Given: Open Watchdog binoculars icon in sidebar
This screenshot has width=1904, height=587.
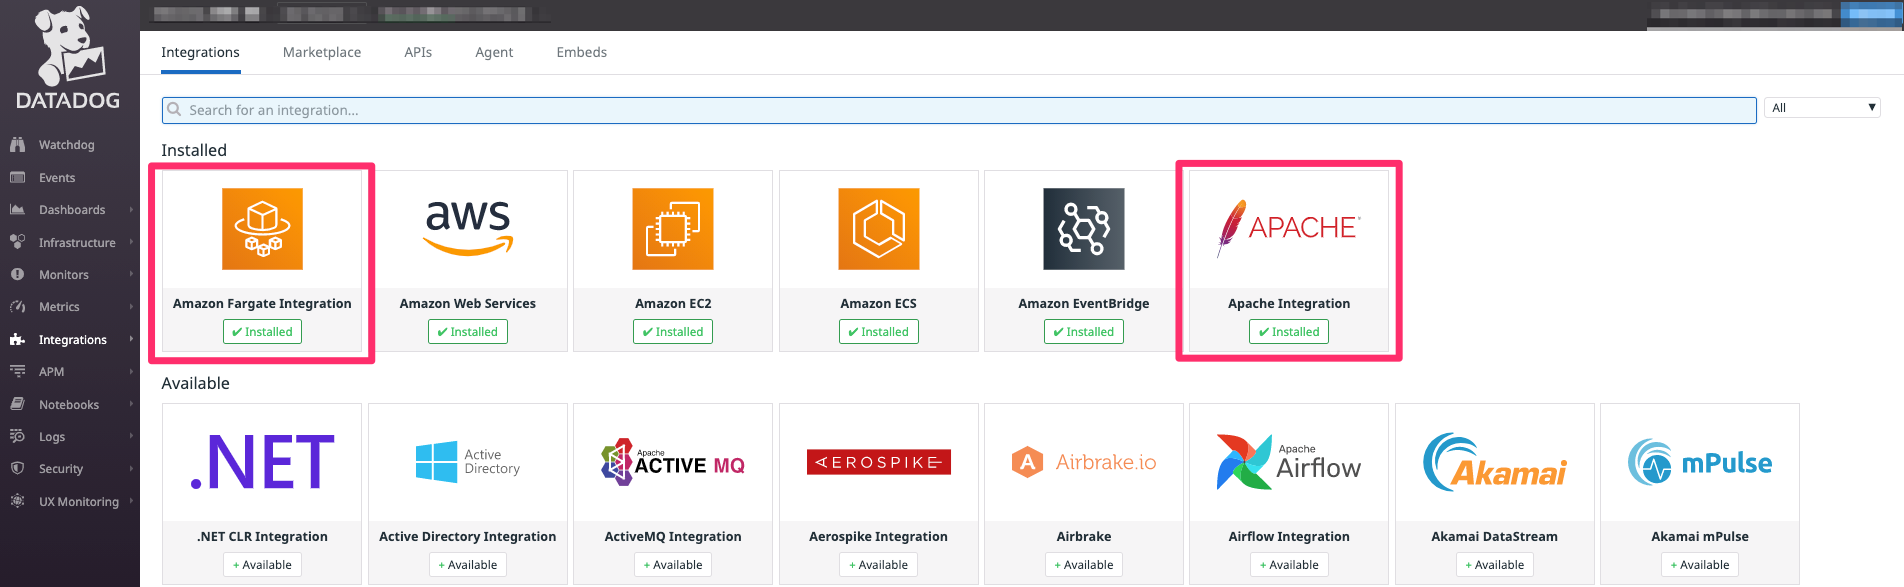Looking at the screenshot, I should click(17, 145).
